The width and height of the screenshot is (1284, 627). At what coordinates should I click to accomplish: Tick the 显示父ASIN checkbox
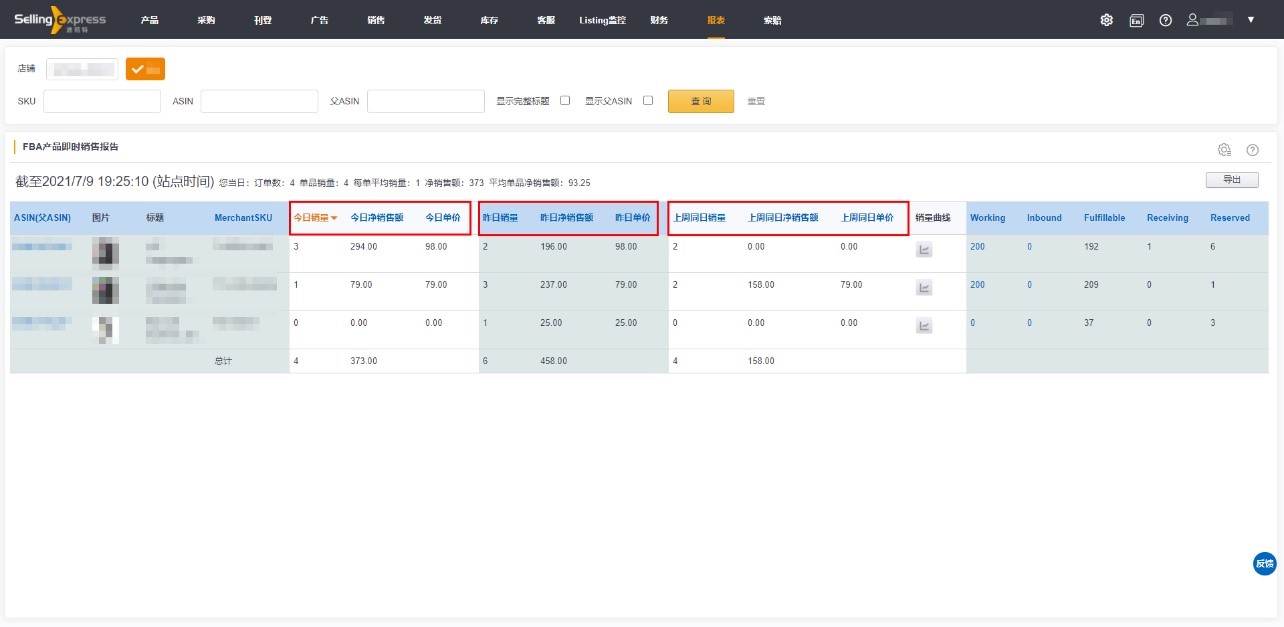tap(648, 101)
